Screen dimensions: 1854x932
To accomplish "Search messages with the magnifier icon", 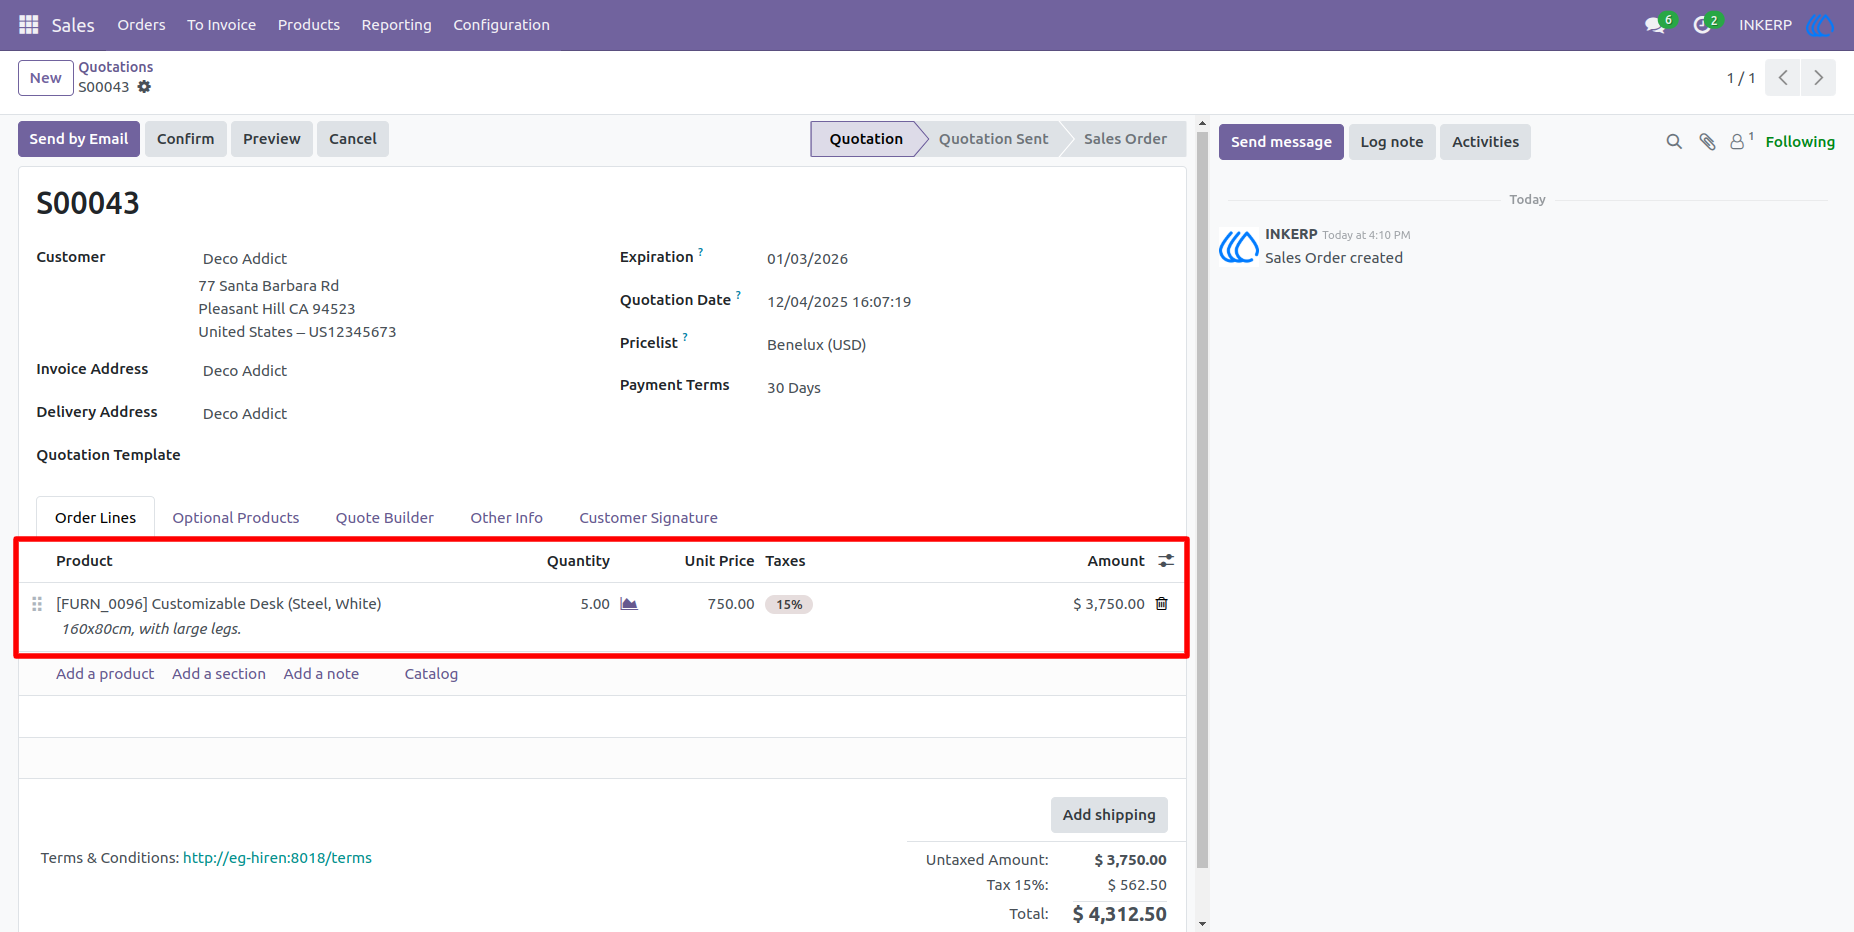I will [1674, 142].
